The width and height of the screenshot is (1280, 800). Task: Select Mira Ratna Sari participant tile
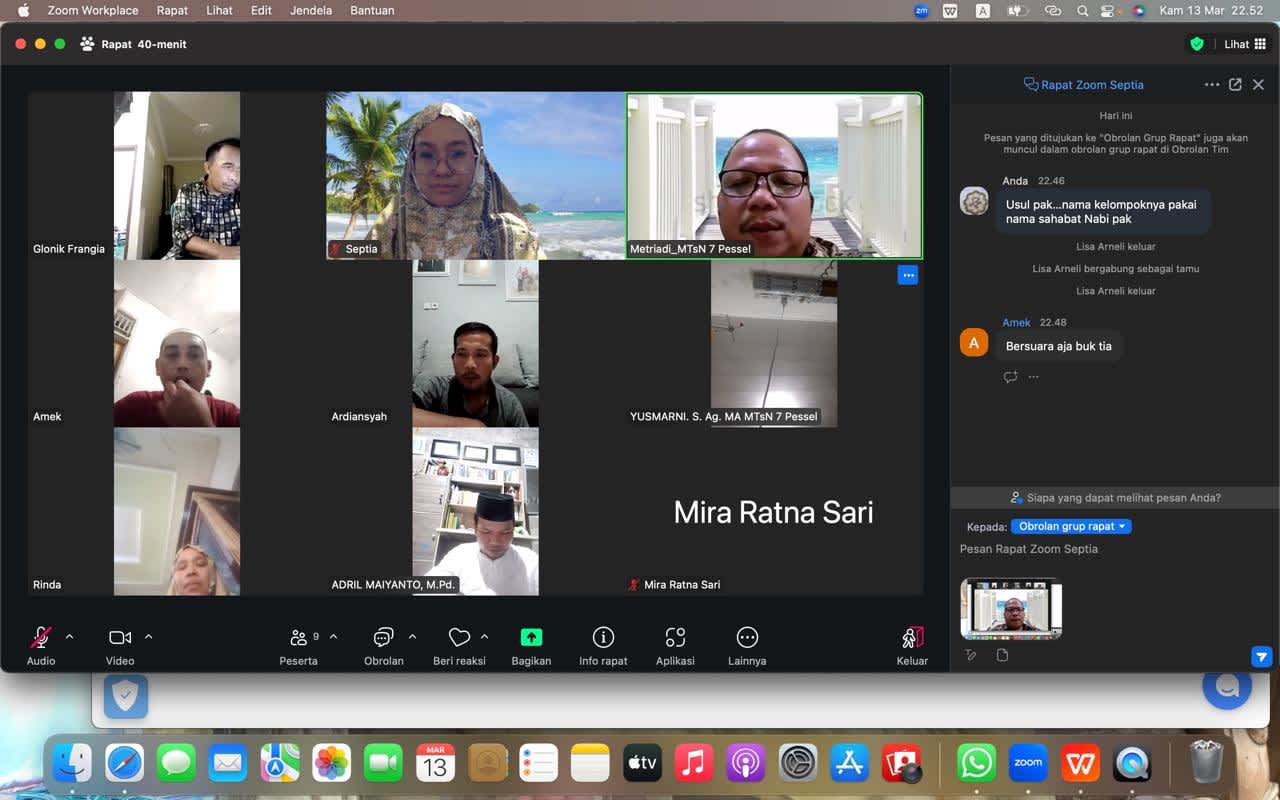(774, 512)
